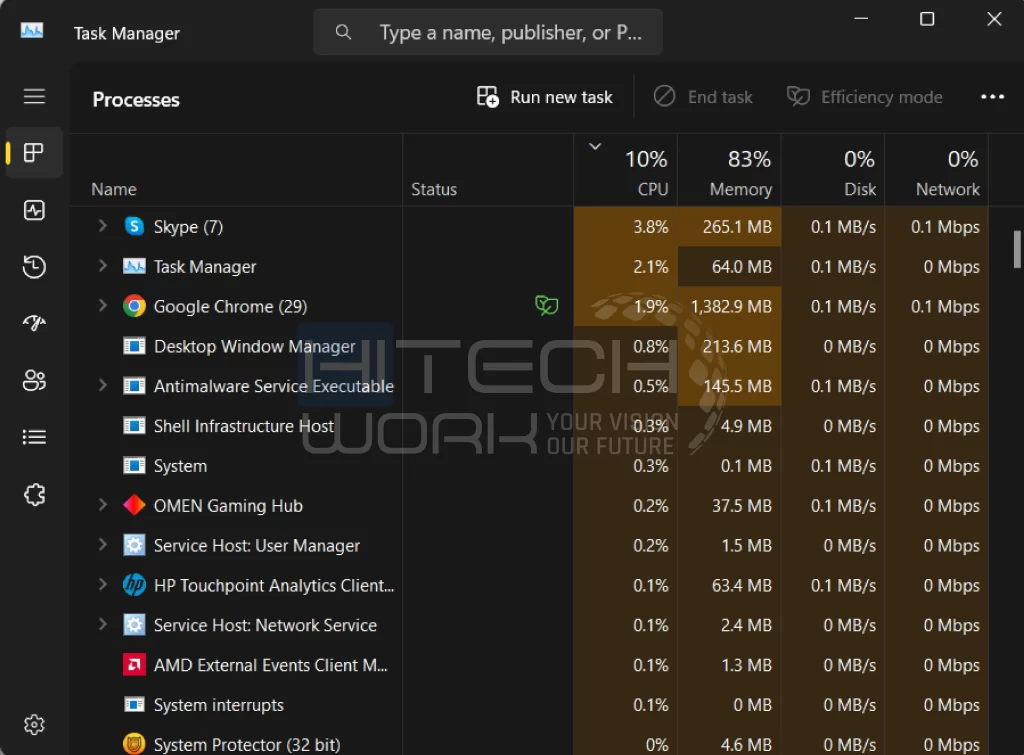Select the Processes sidebar icon

(x=34, y=153)
